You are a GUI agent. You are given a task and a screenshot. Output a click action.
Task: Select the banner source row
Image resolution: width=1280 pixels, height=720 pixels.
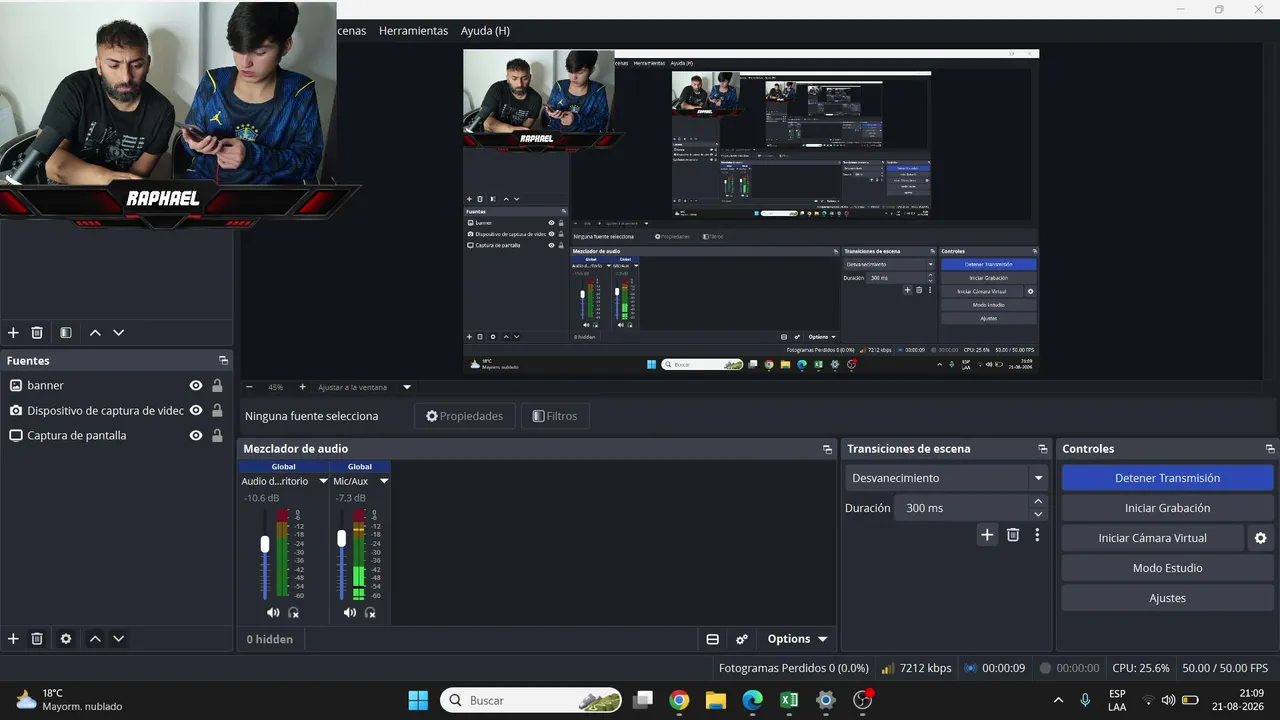pyautogui.click(x=116, y=385)
